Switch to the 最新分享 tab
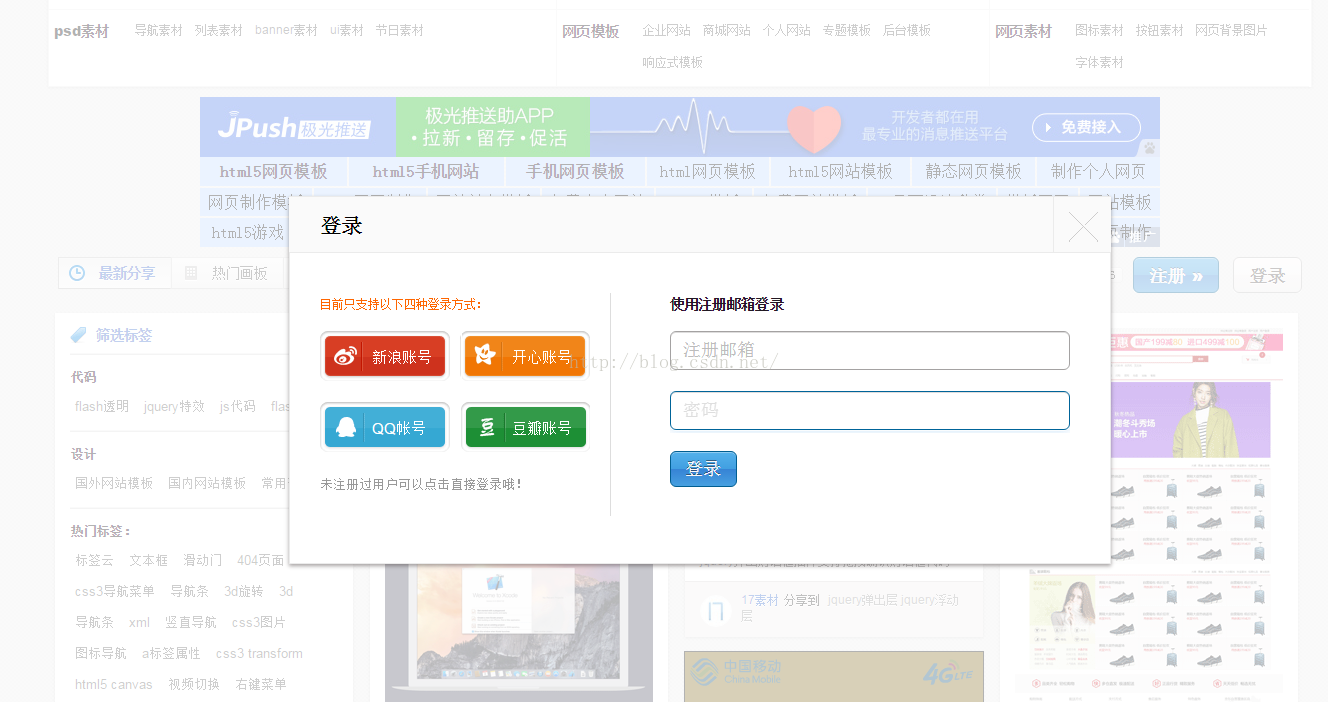 [x=114, y=273]
